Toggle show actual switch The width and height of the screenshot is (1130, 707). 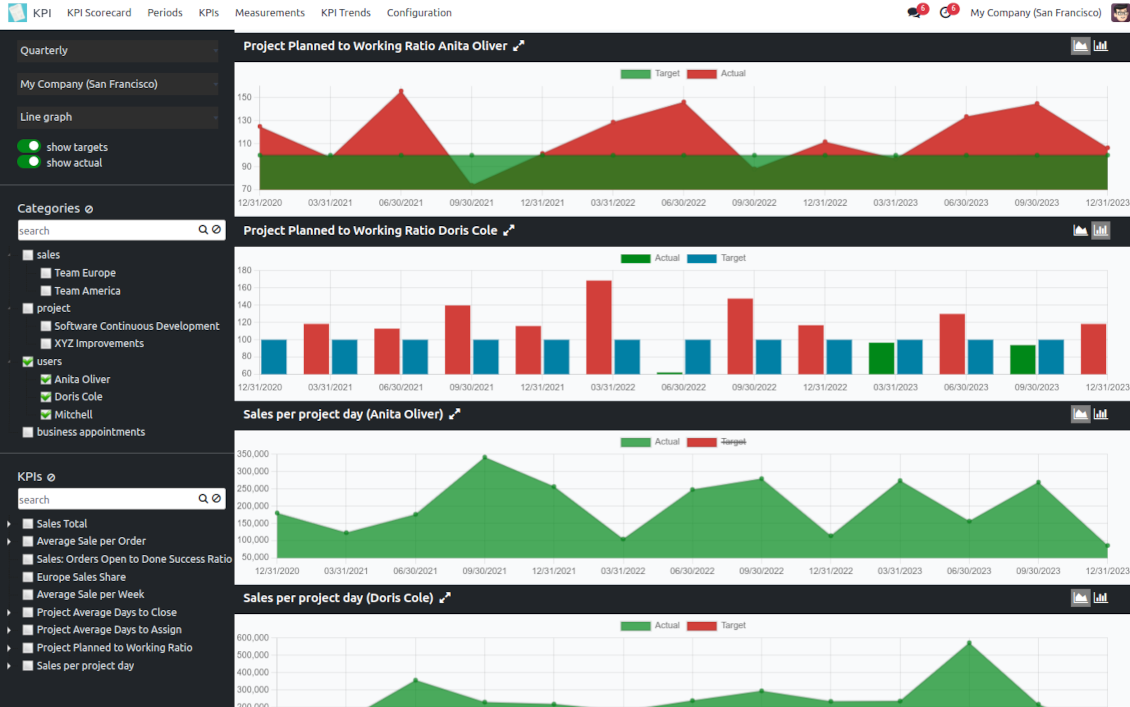point(29,162)
